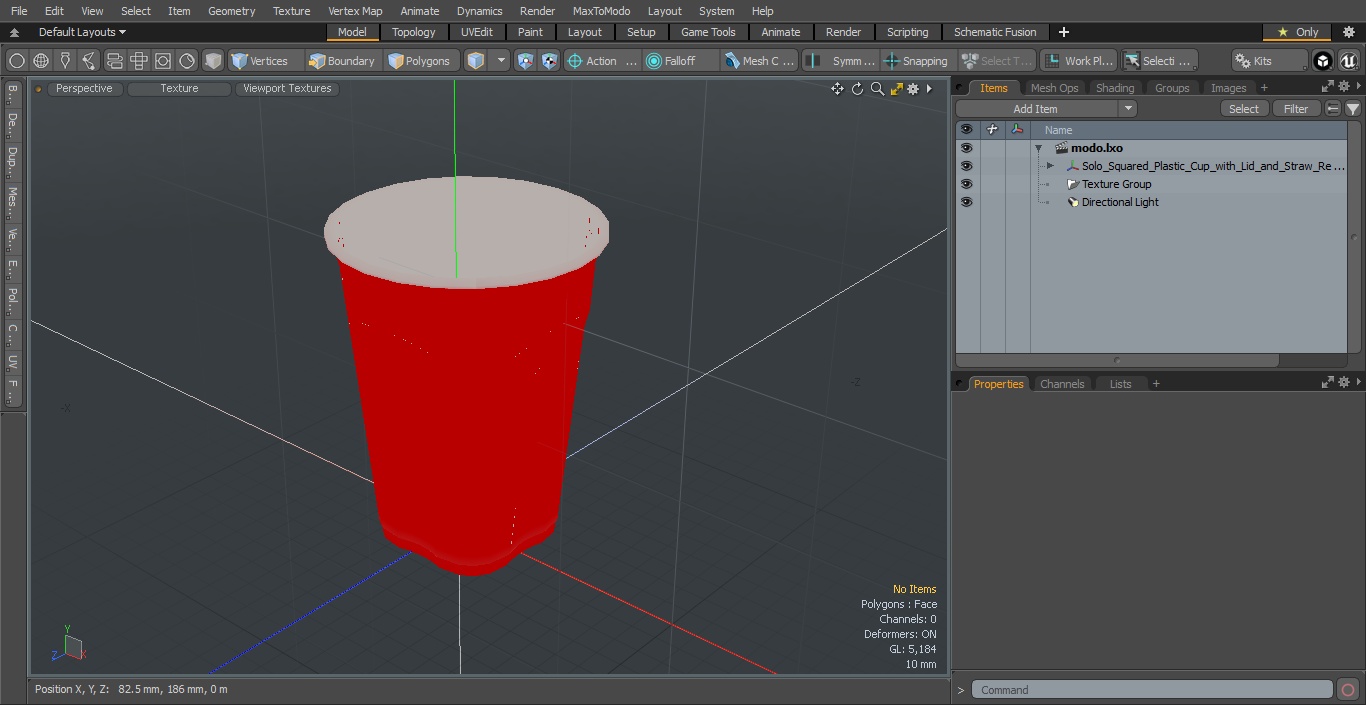Open the Vertex Map menu
The height and width of the screenshot is (705, 1366).
(355, 11)
